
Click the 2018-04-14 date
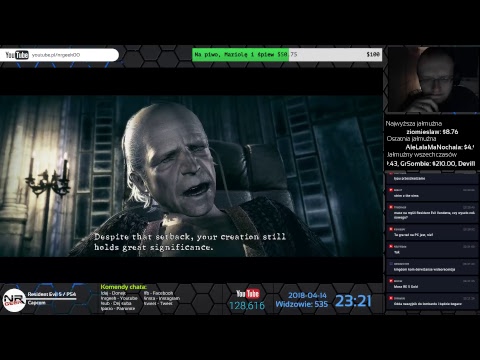307,295
